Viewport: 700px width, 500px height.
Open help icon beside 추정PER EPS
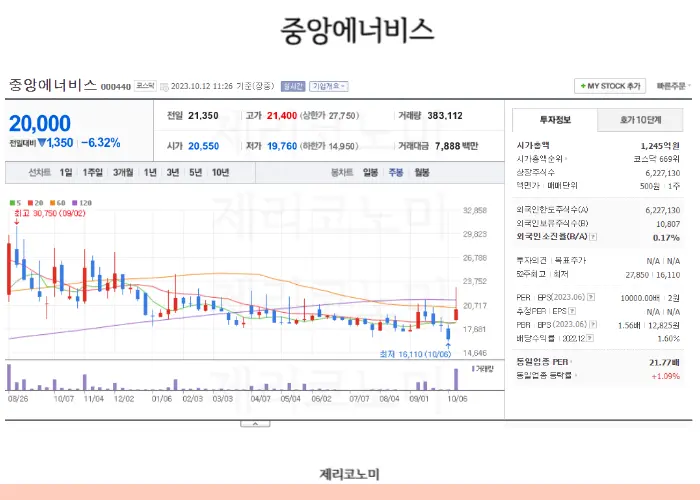(x=572, y=311)
